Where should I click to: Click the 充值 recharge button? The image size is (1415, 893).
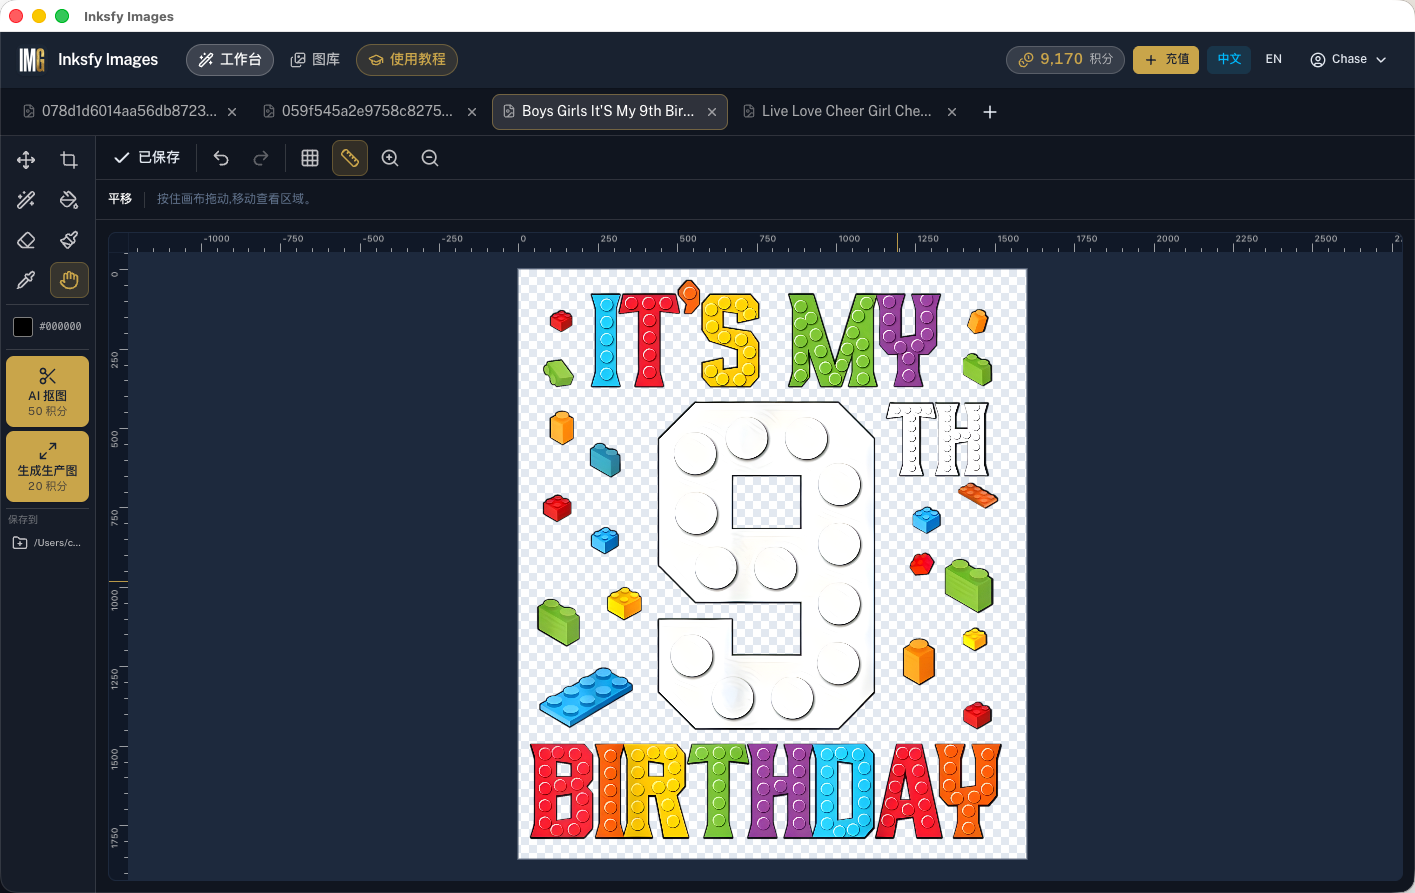pyautogui.click(x=1166, y=60)
